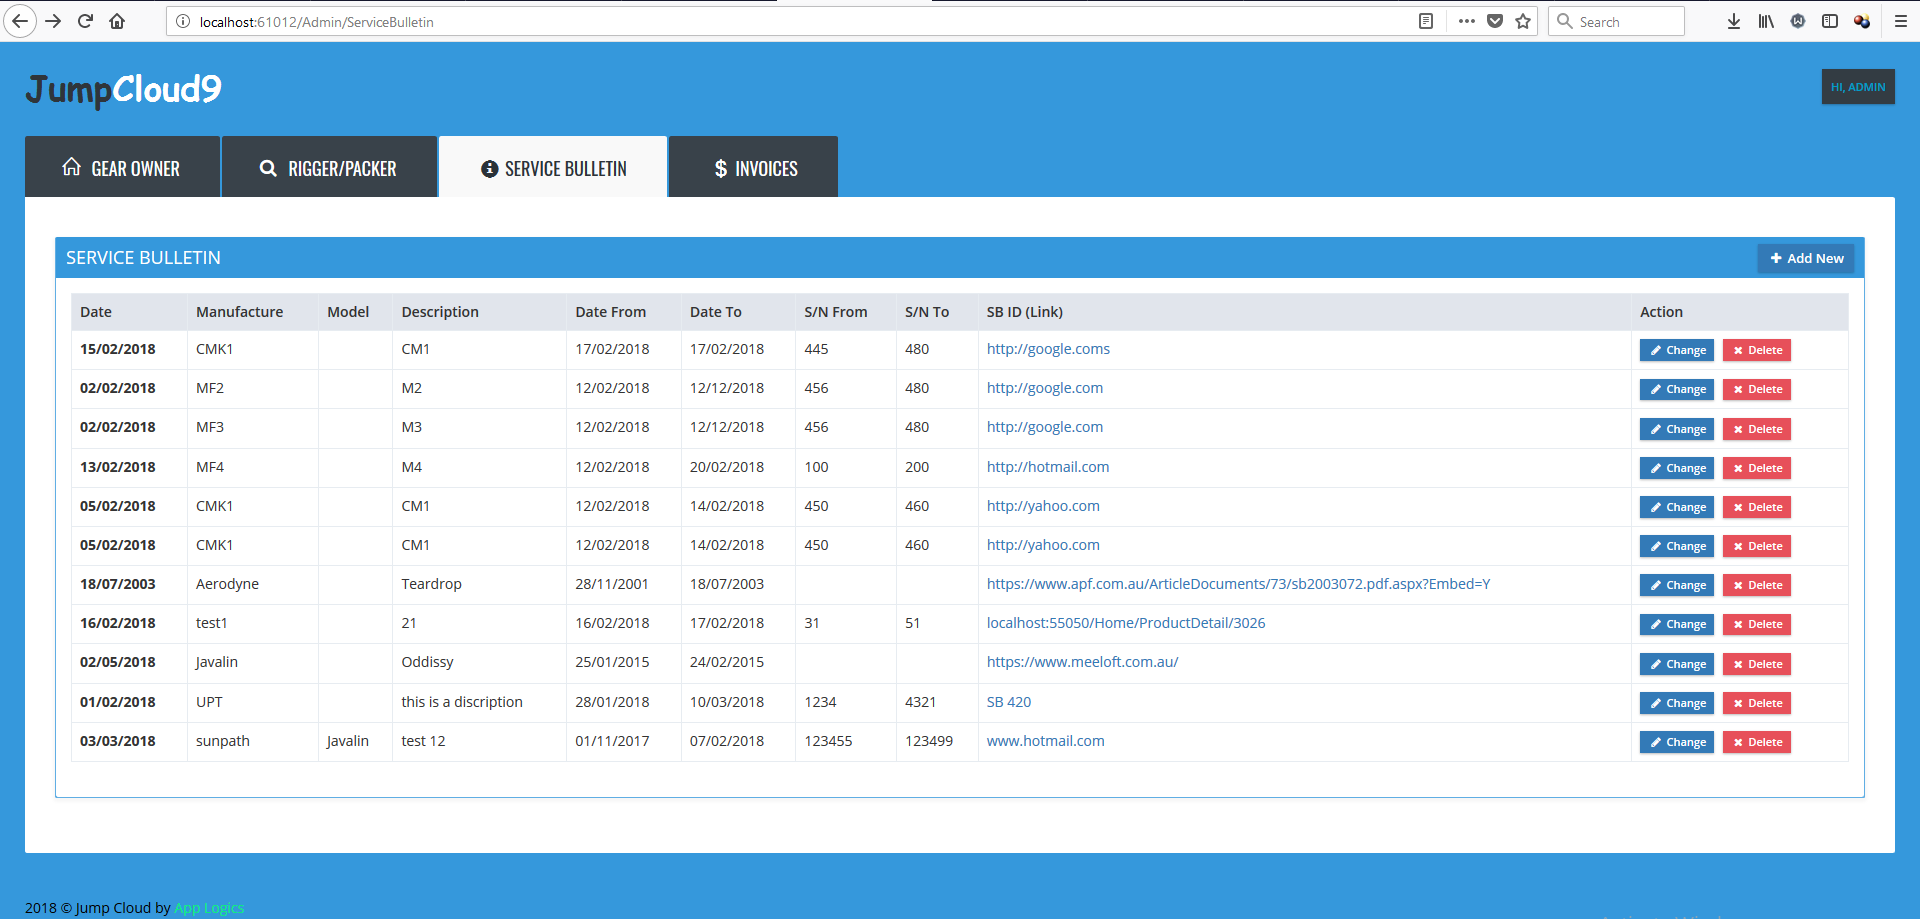Open the Hi, Admin user dropdown
The image size is (1920, 919).
click(1857, 87)
